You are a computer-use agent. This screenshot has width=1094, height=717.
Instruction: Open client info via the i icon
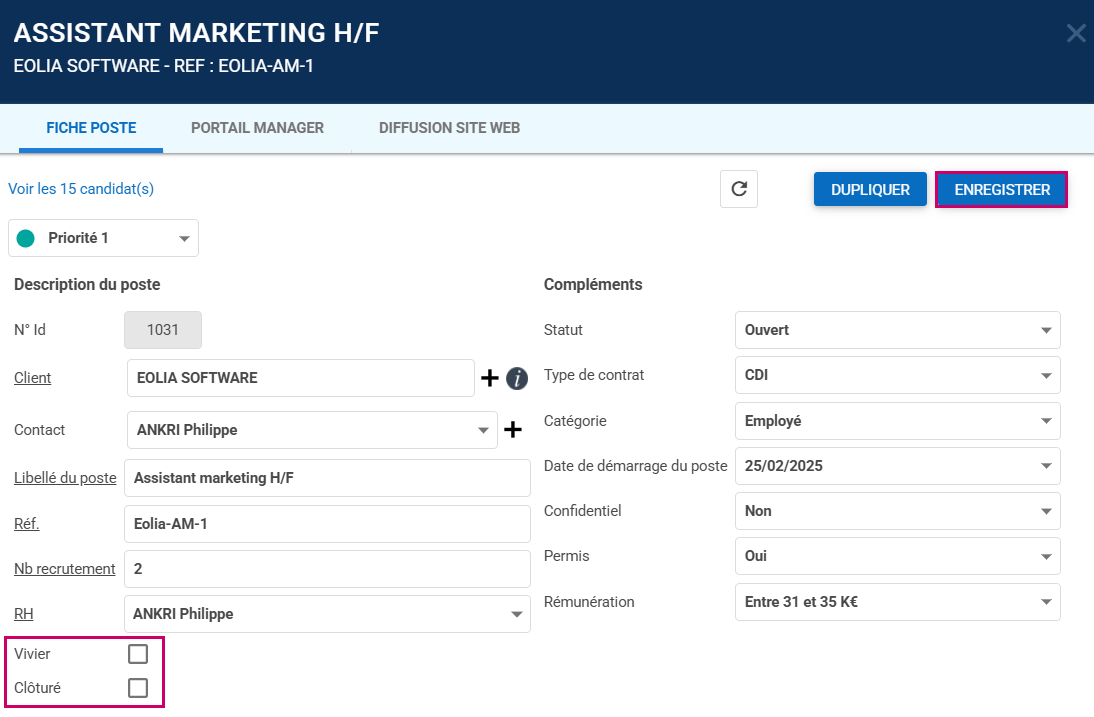coord(517,378)
